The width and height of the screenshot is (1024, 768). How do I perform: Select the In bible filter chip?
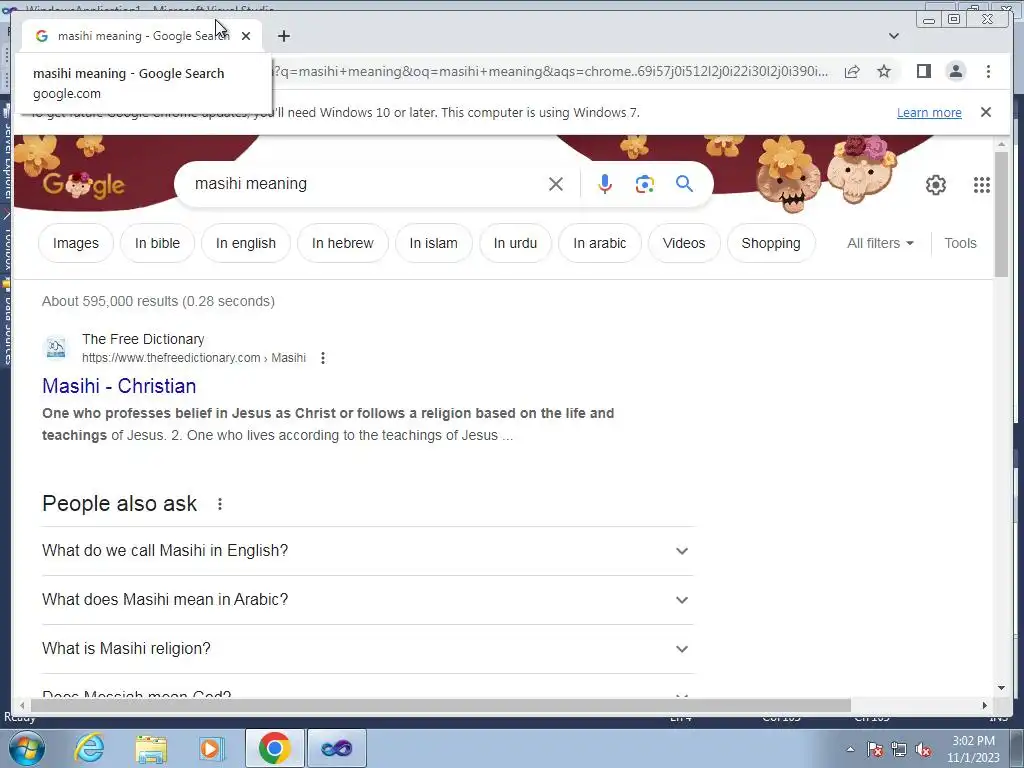[157, 243]
